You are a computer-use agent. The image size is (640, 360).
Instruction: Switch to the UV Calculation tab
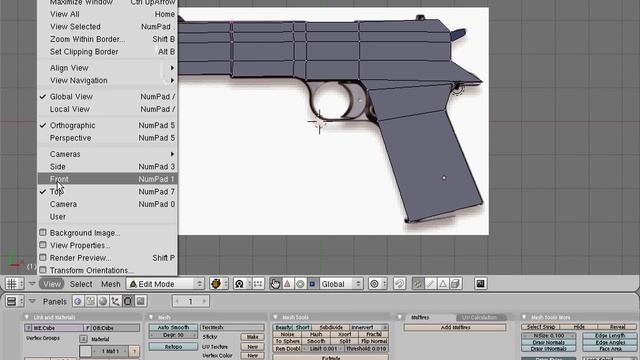480,317
